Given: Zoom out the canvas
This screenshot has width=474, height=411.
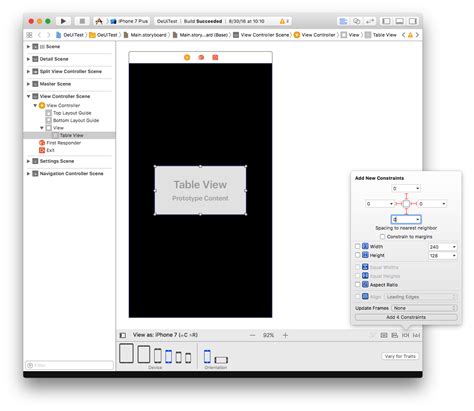Looking at the screenshot, I should [x=252, y=335].
